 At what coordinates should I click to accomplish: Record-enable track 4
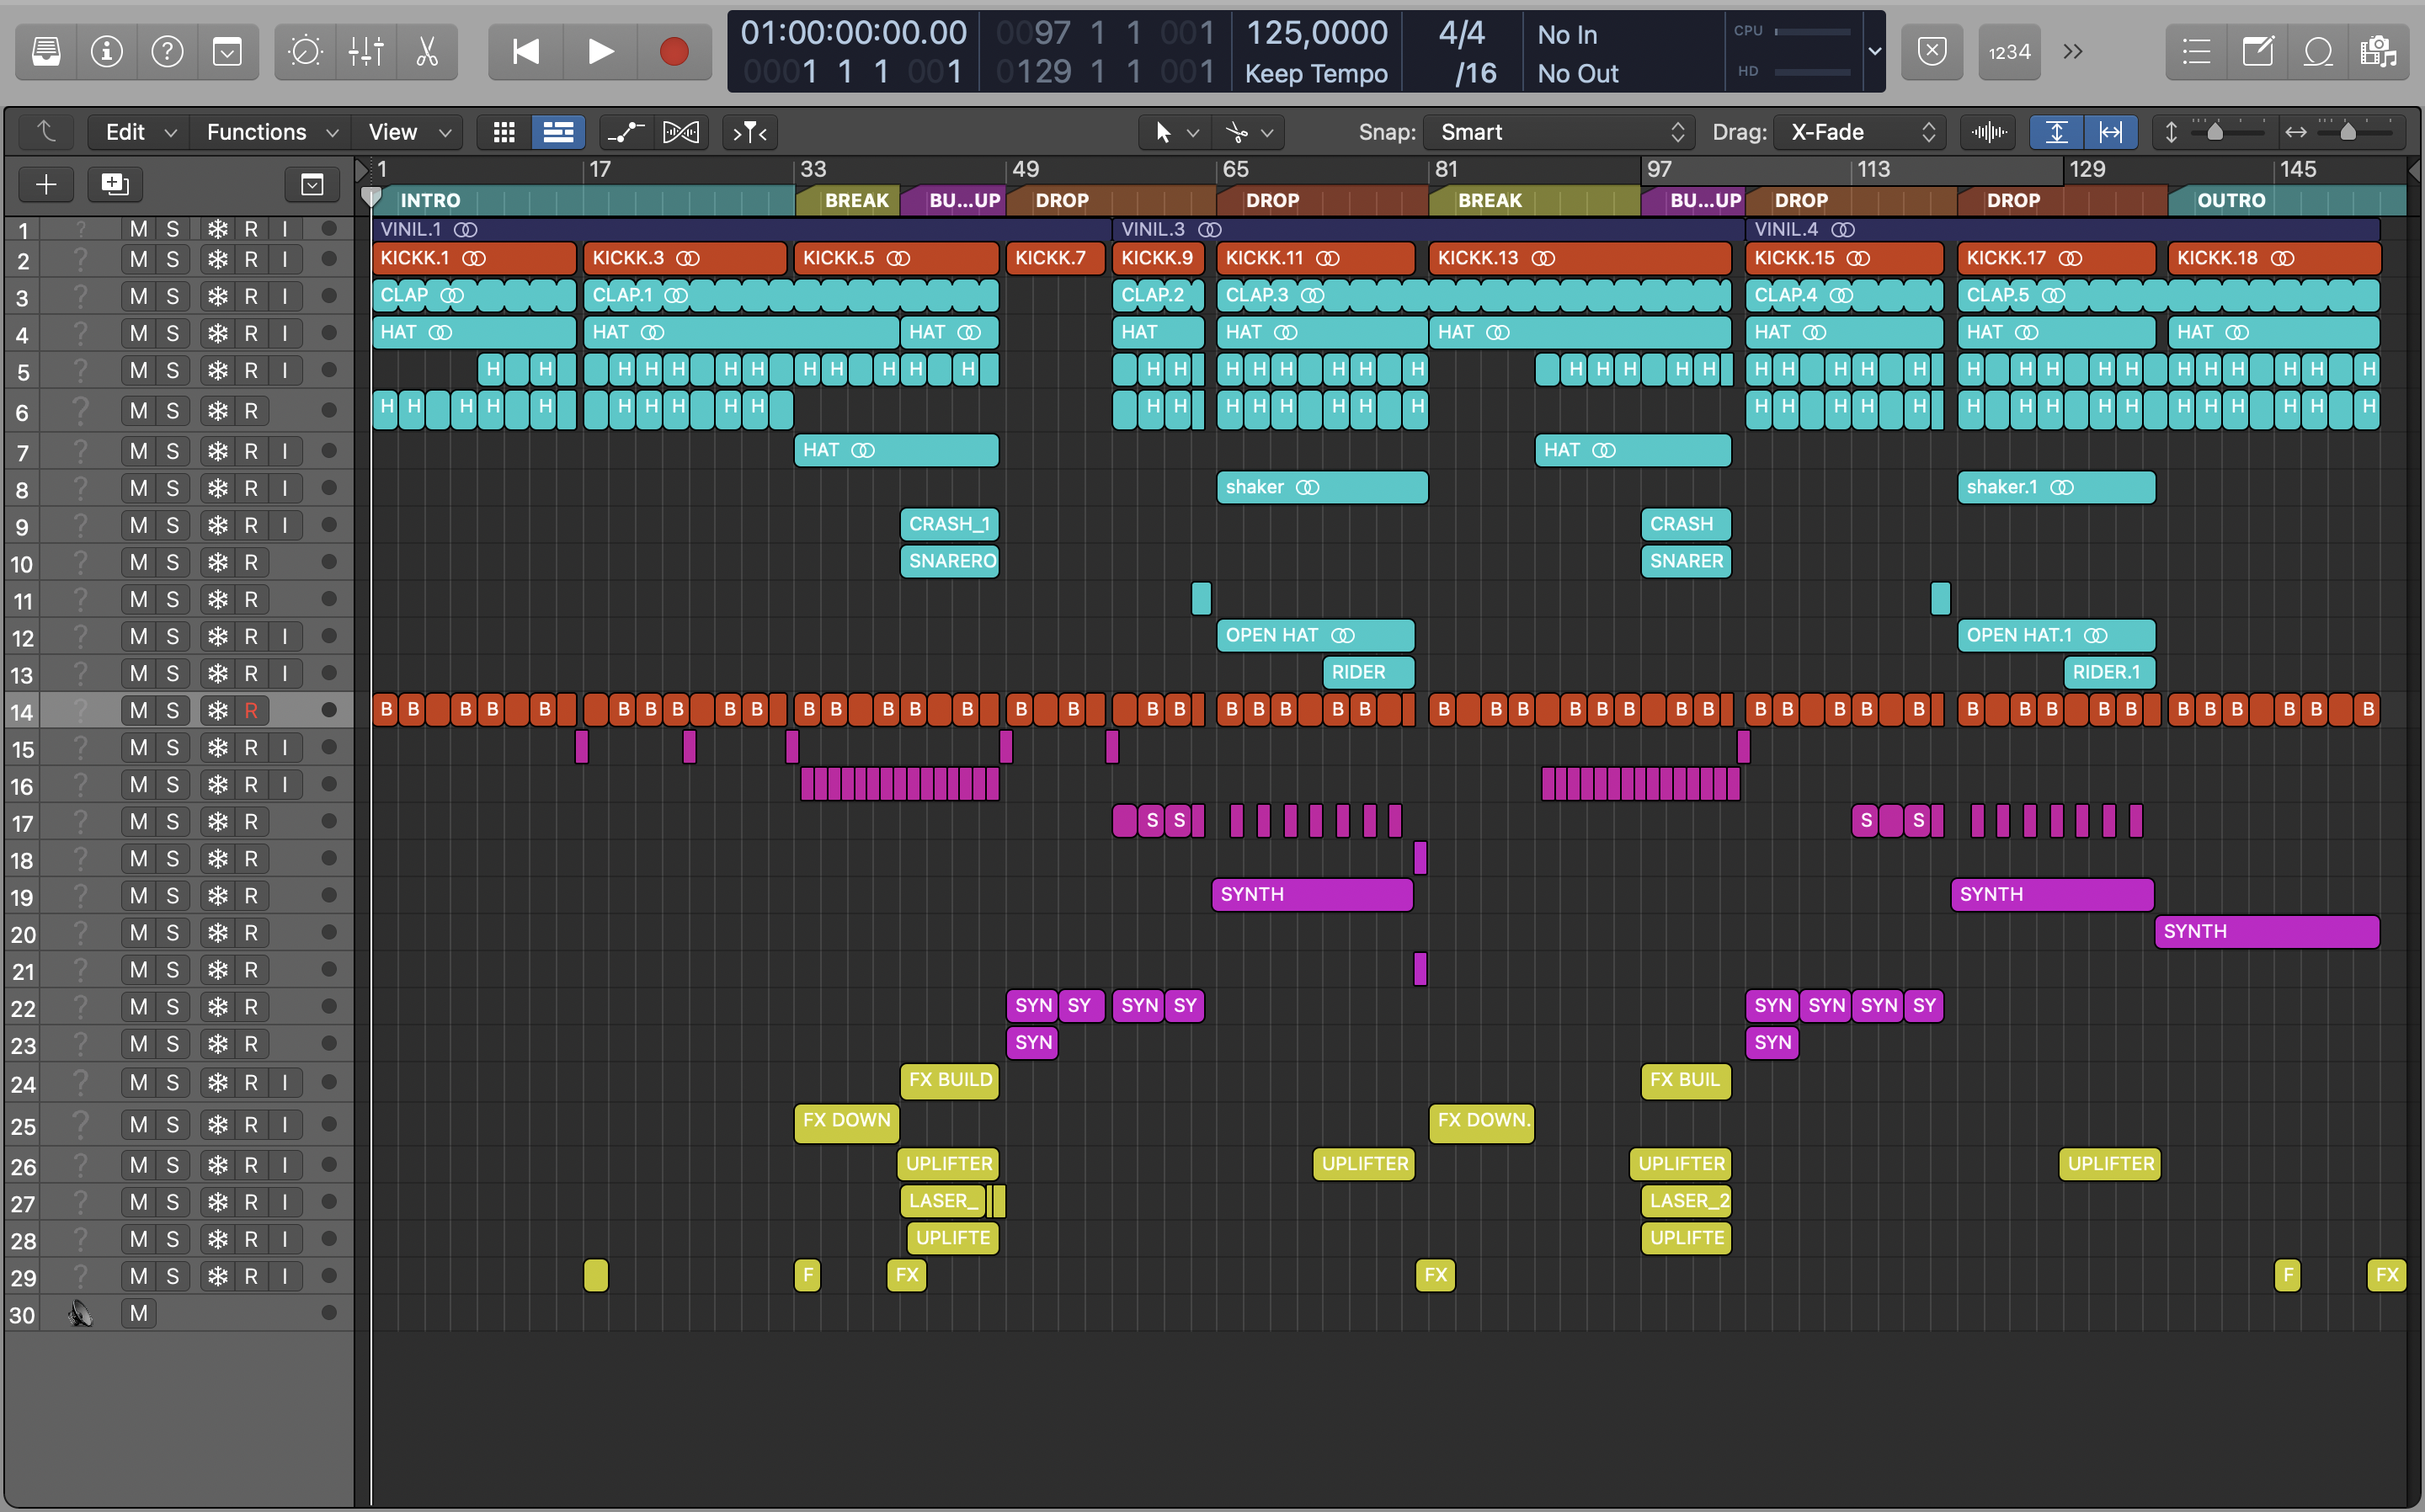click(251, 333)
